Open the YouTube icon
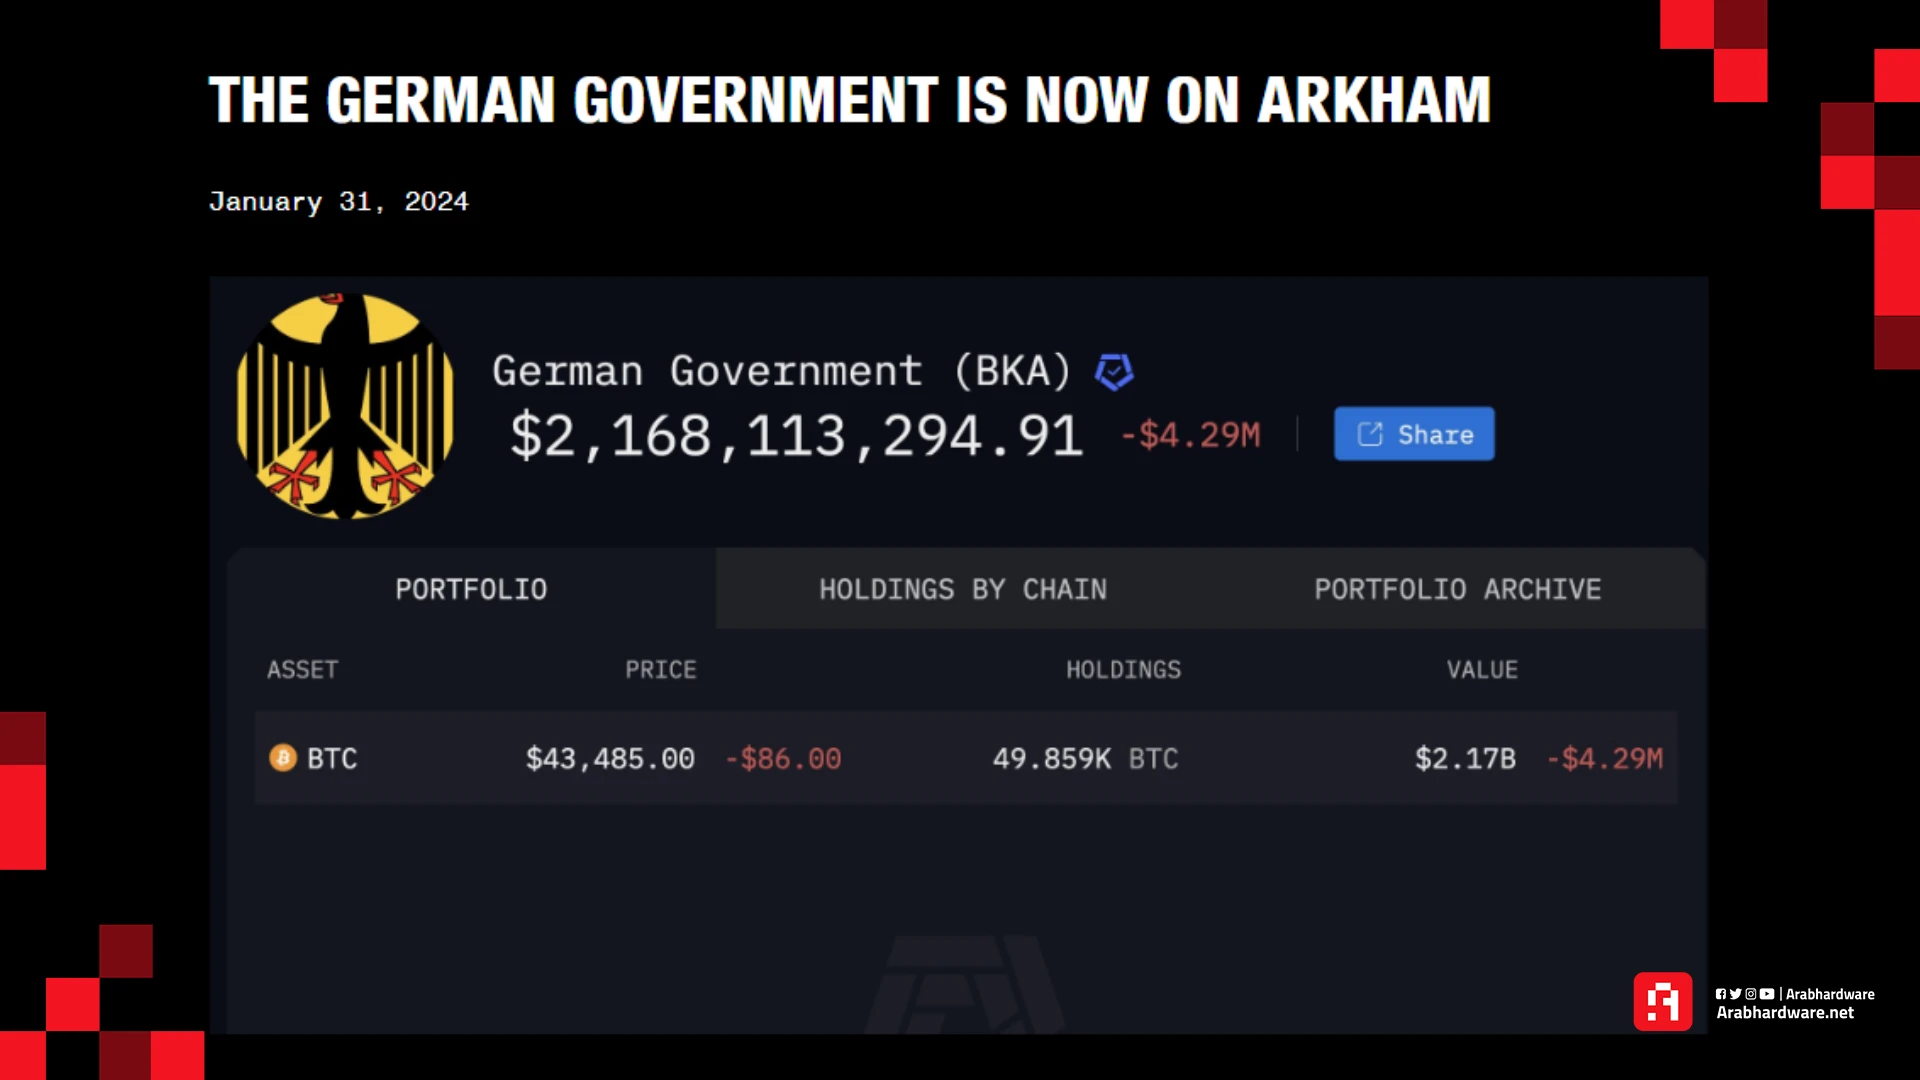The width and height of the screenshot is (1920, 1080). [x=1767, y=994]
